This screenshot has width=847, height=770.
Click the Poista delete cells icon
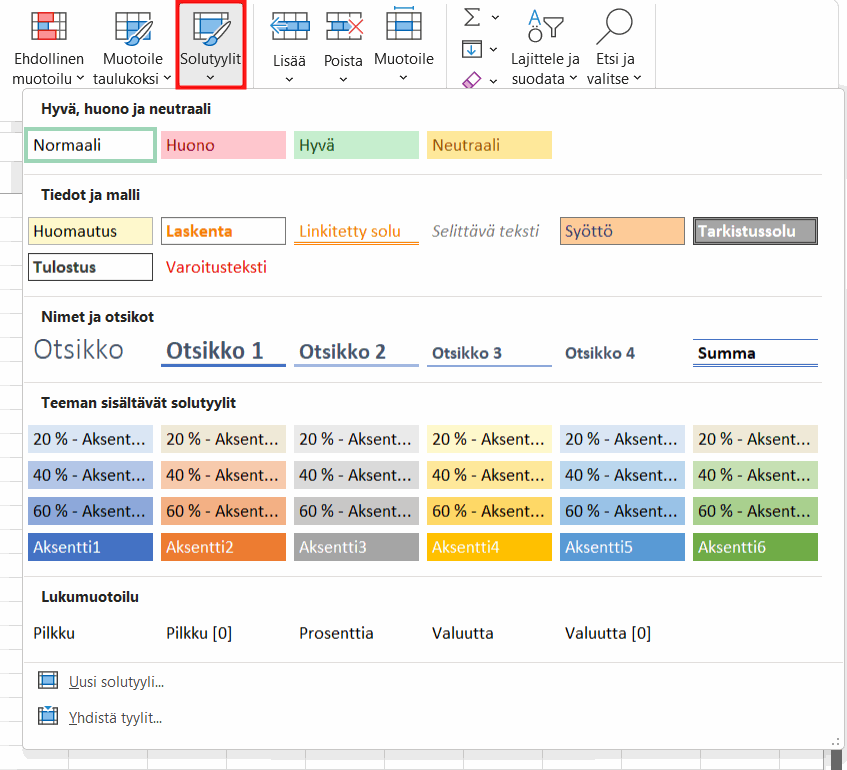click(x=344, y=26)
